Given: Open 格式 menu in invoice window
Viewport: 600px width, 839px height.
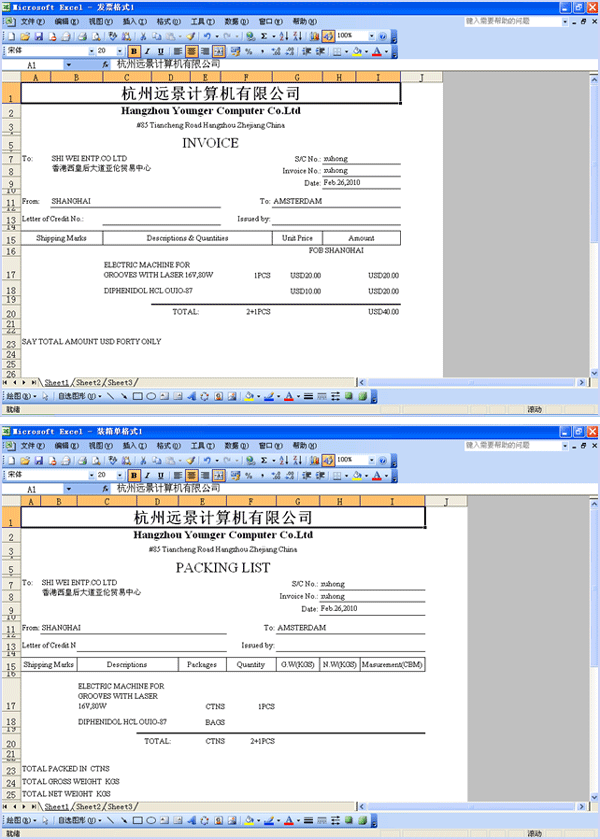Looking at the screenshot, I should 168,21.
